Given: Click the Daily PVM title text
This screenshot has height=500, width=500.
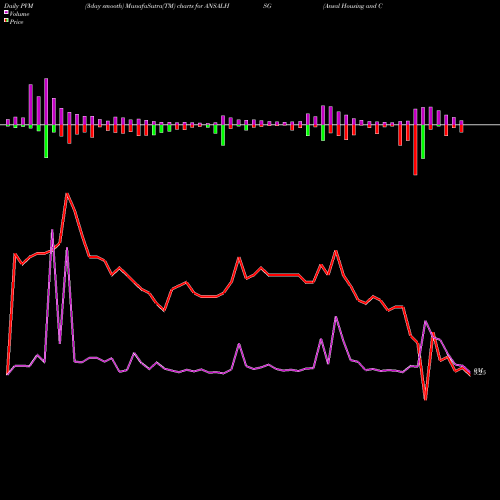Looking at the screenshot, I should (19, 6).
